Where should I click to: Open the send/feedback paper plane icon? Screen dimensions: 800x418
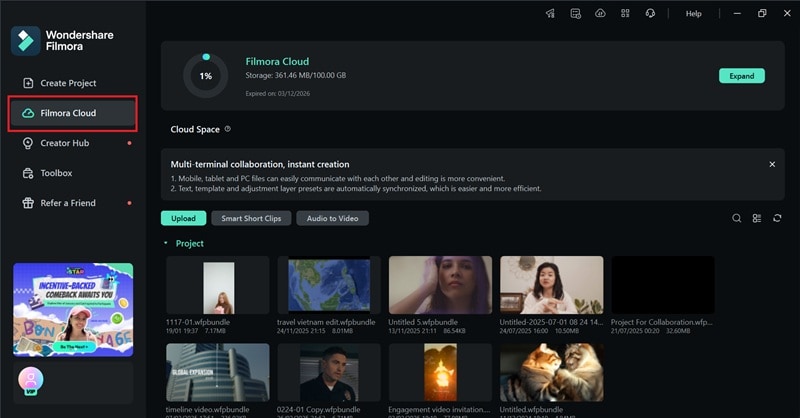550,14
